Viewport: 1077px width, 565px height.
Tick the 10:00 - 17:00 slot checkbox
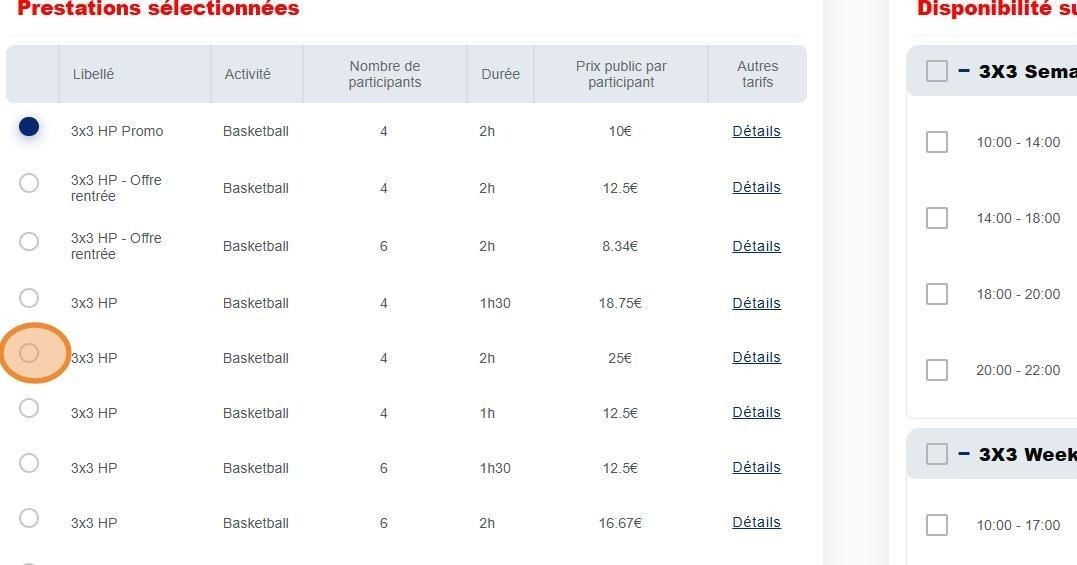(937, 525)
